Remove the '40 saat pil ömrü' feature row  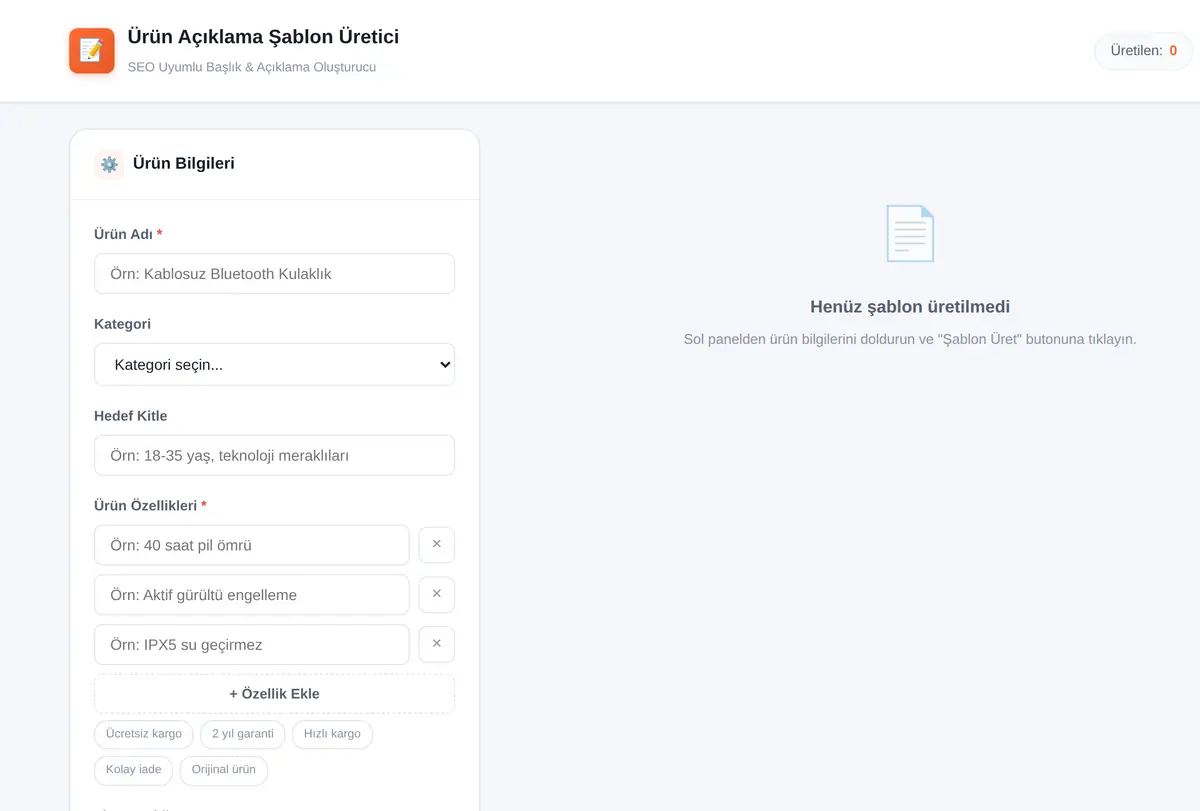click(436, 545)
